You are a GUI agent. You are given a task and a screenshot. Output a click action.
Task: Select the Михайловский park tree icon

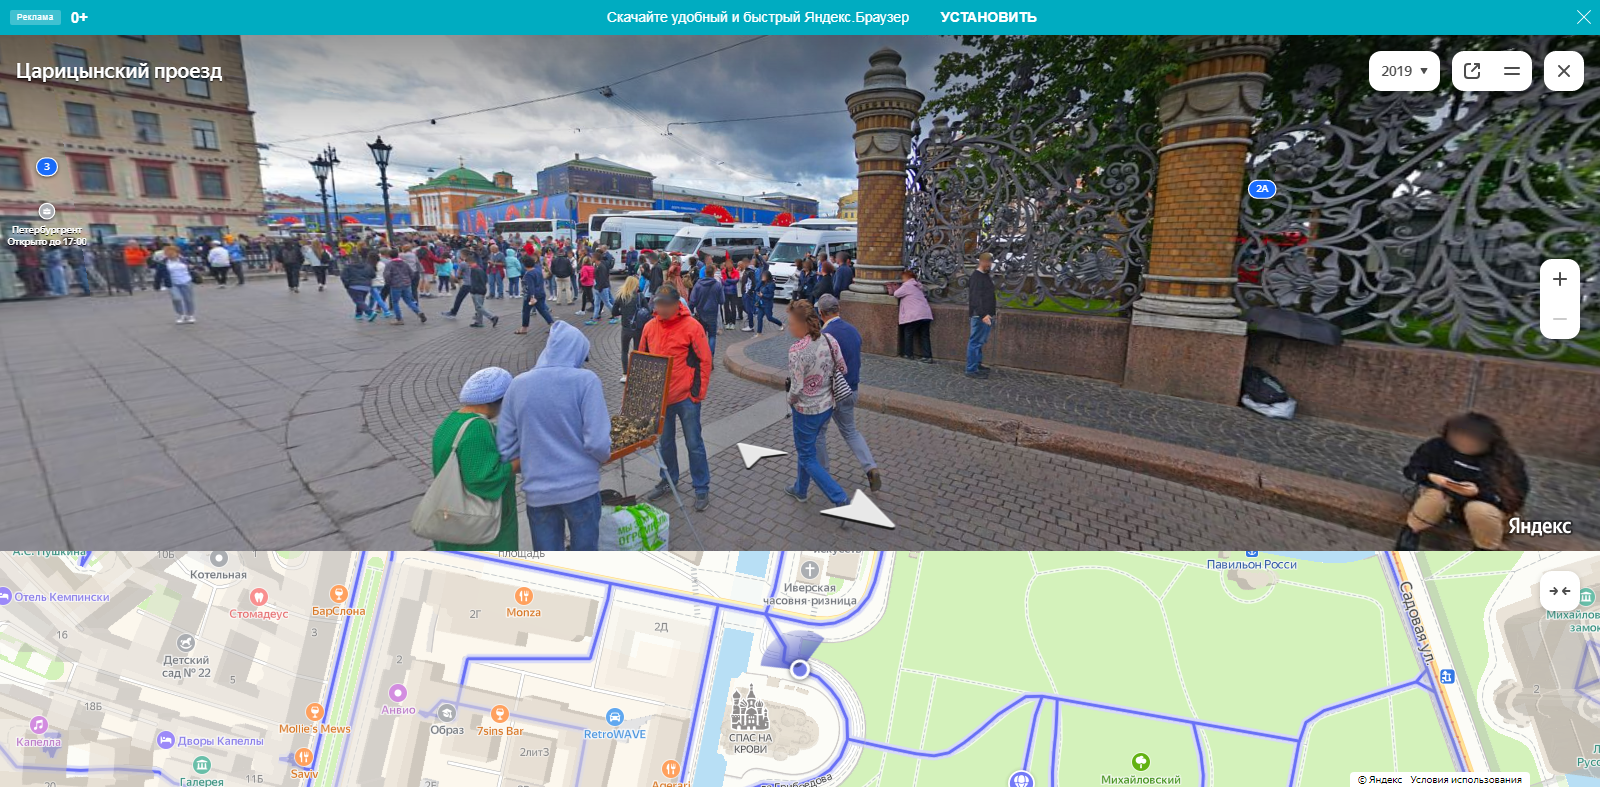tap(1140, 762)
